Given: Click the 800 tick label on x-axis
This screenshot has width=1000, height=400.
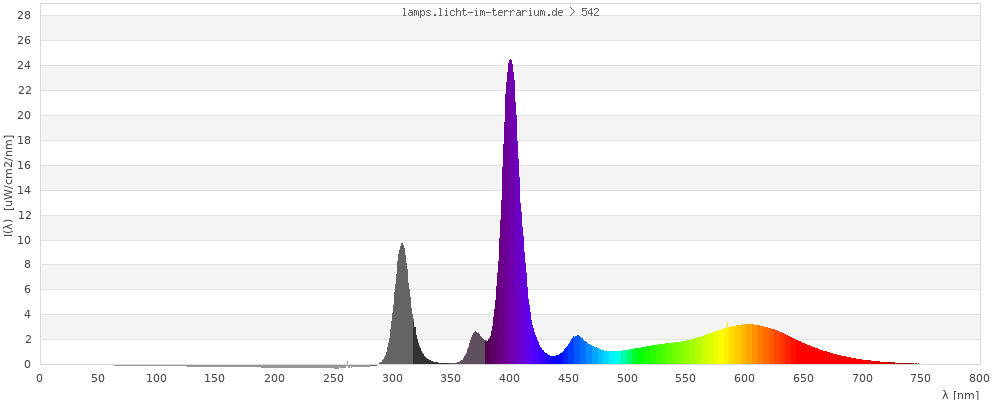Looking at the screenshot, I should [x=979, y=377].
